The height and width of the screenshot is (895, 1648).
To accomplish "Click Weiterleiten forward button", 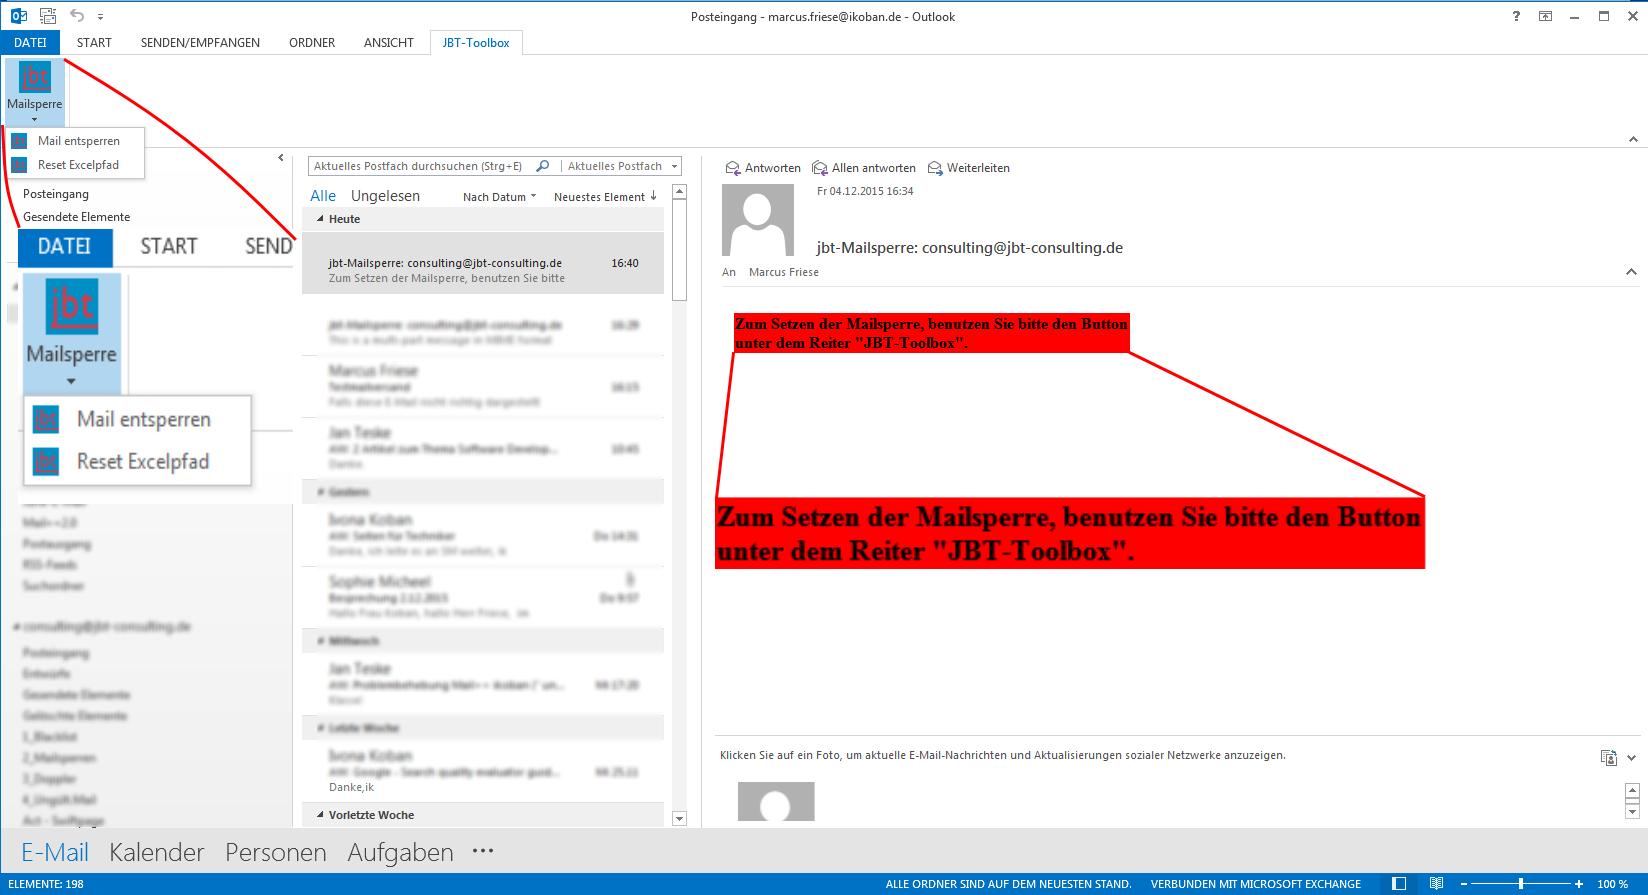I will (969, 168).
